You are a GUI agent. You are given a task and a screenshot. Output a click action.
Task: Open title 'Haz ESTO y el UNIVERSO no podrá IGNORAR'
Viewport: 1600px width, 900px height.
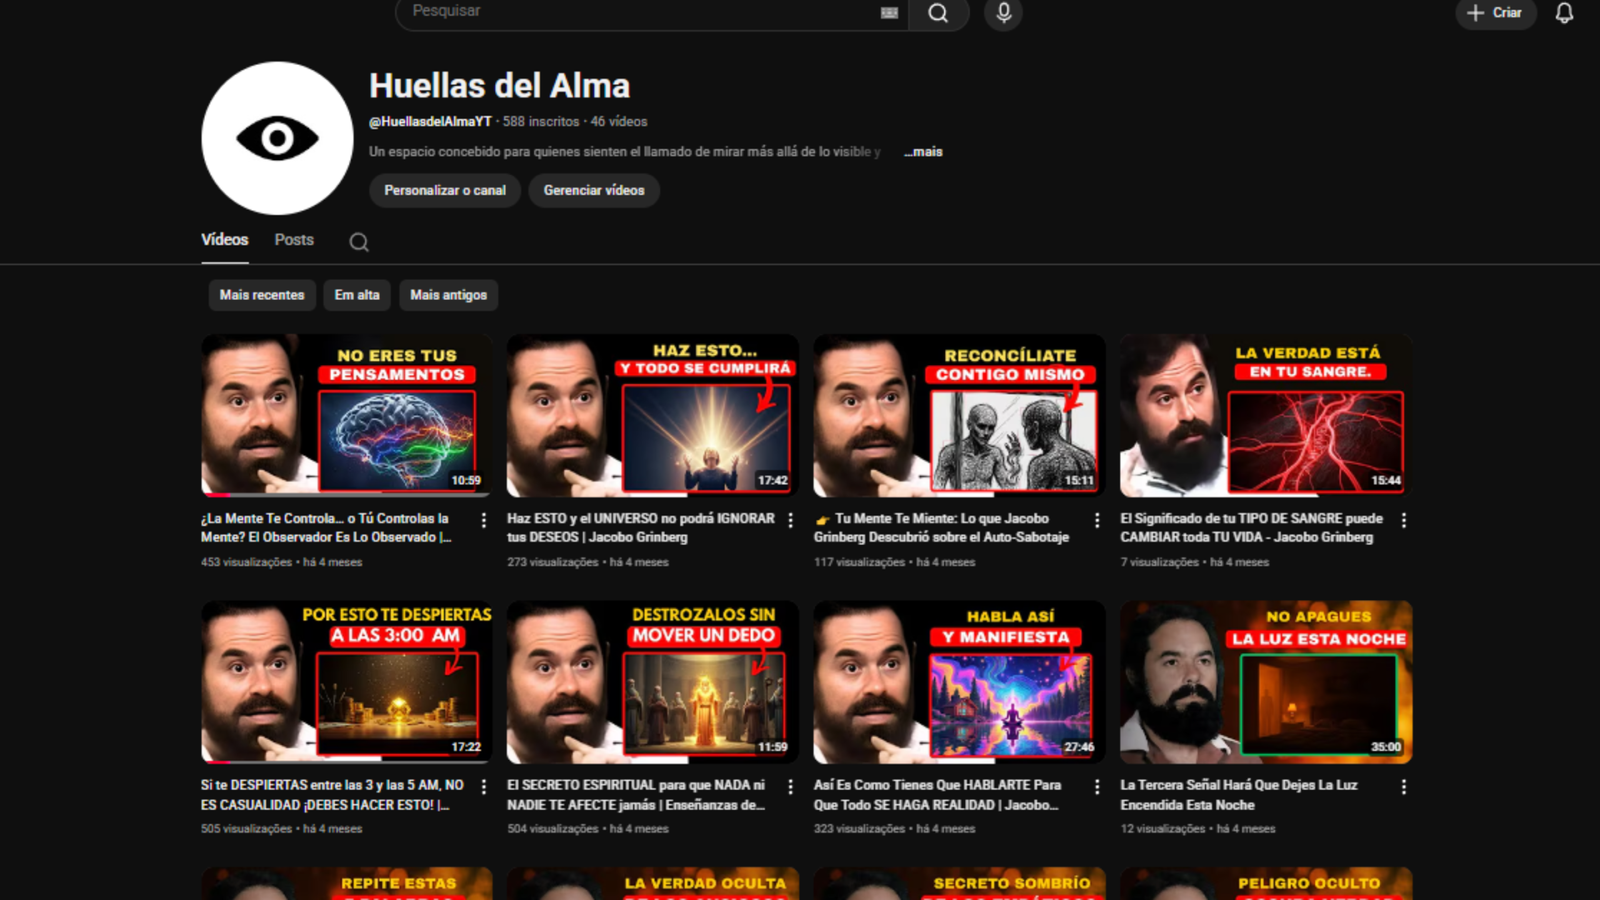pos(641,528)
